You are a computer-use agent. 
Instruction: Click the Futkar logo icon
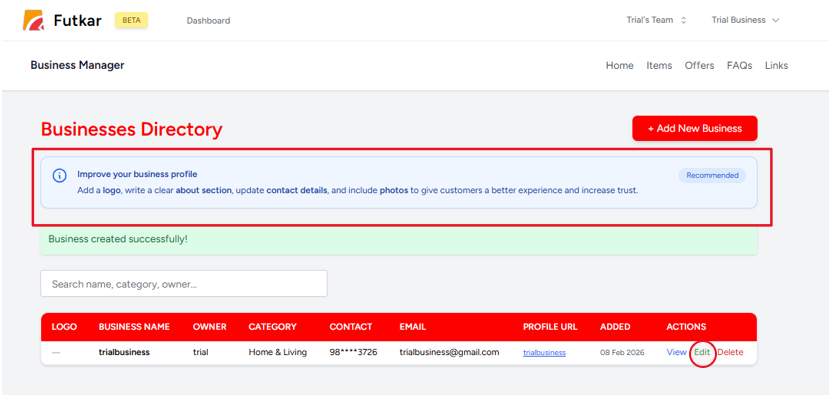33,21
